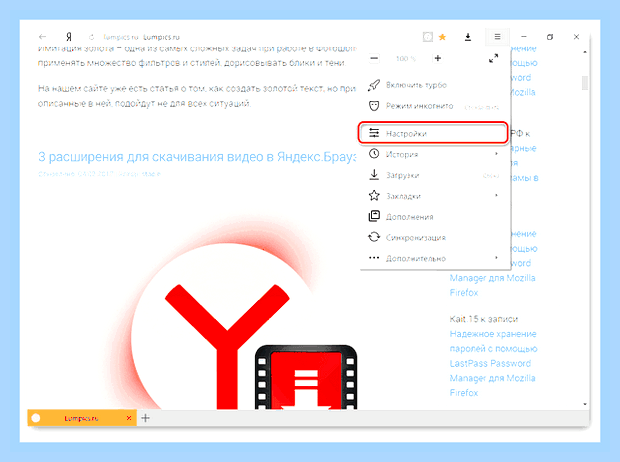Click the scrollbar up arrow
Viewport: 620px width, 462px height.
(585, 52)
